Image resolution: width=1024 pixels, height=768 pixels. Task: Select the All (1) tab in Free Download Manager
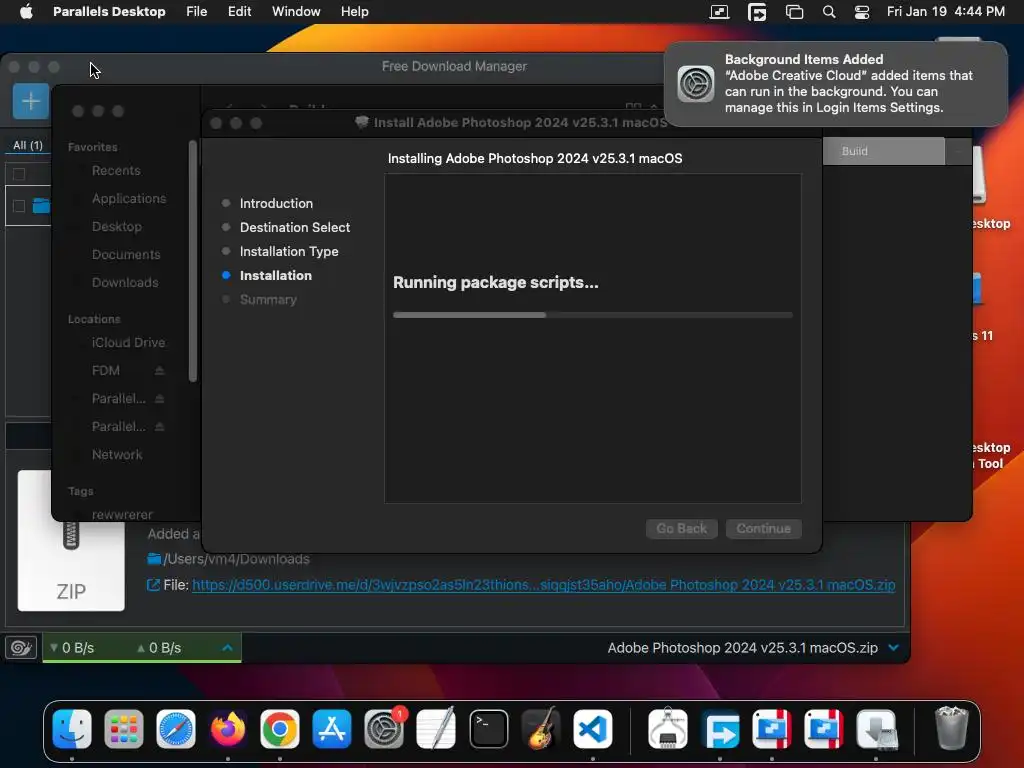27,145
